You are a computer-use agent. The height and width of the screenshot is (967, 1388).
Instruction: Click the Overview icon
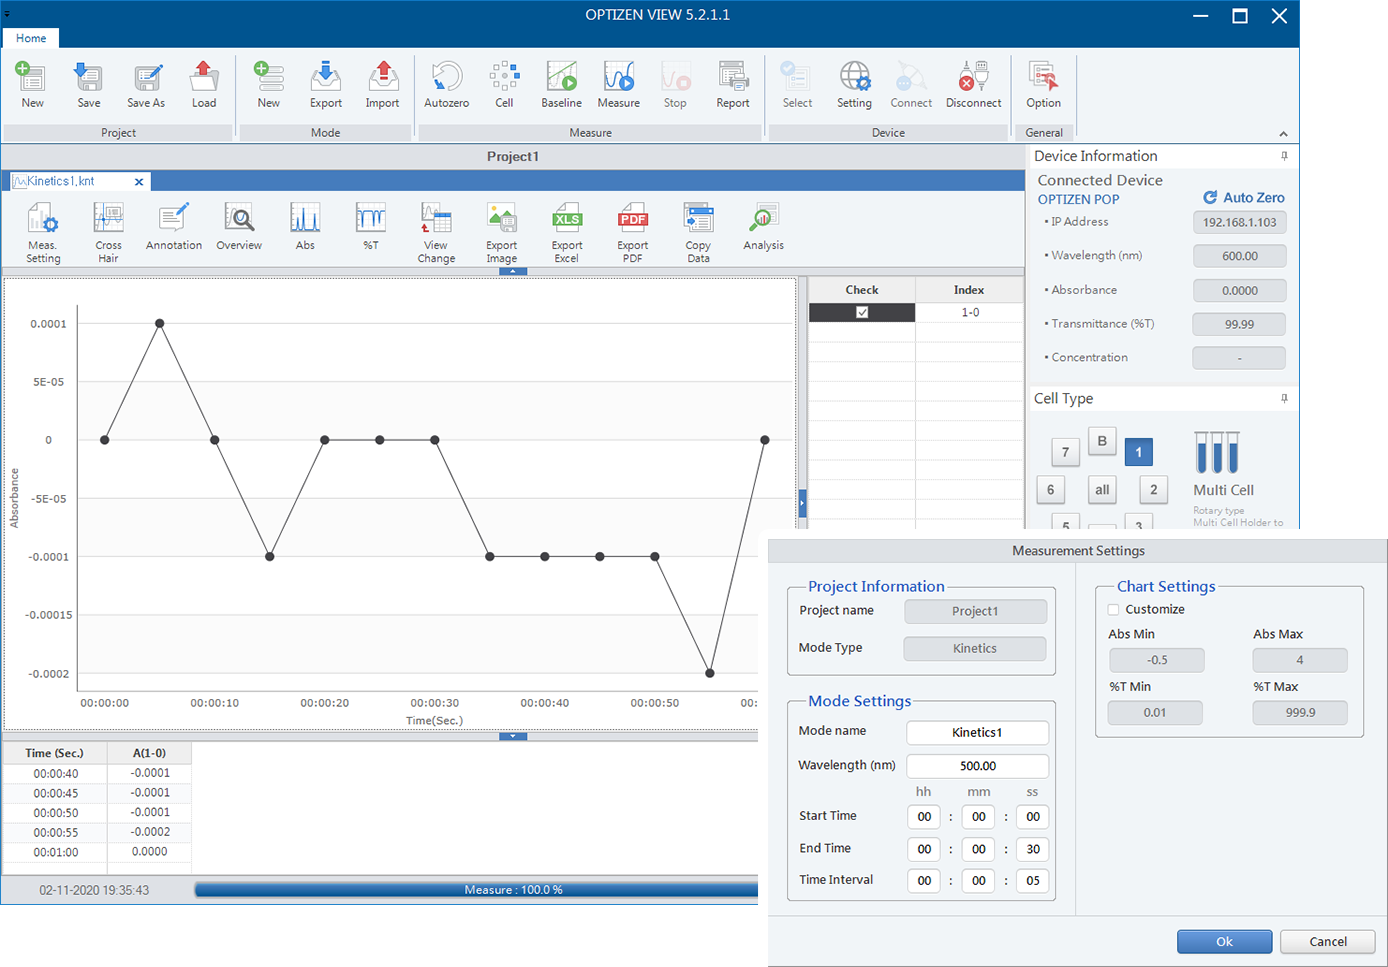(239, 219)
